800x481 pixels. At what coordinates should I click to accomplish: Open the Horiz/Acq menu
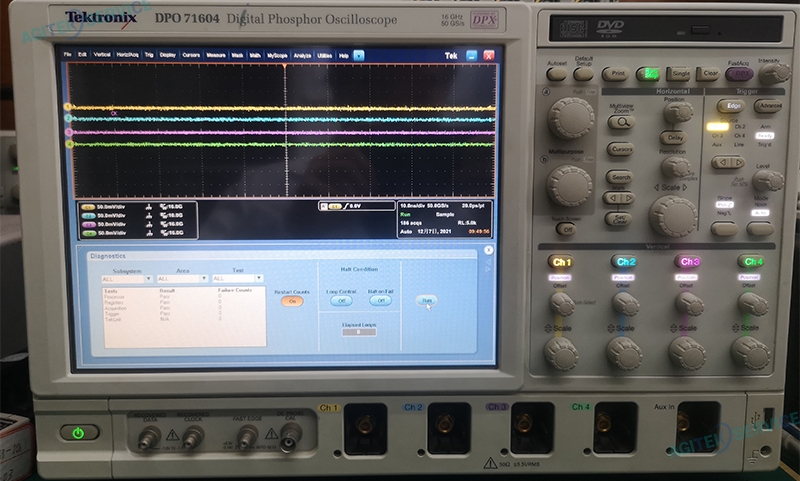[x=127, y=54]
